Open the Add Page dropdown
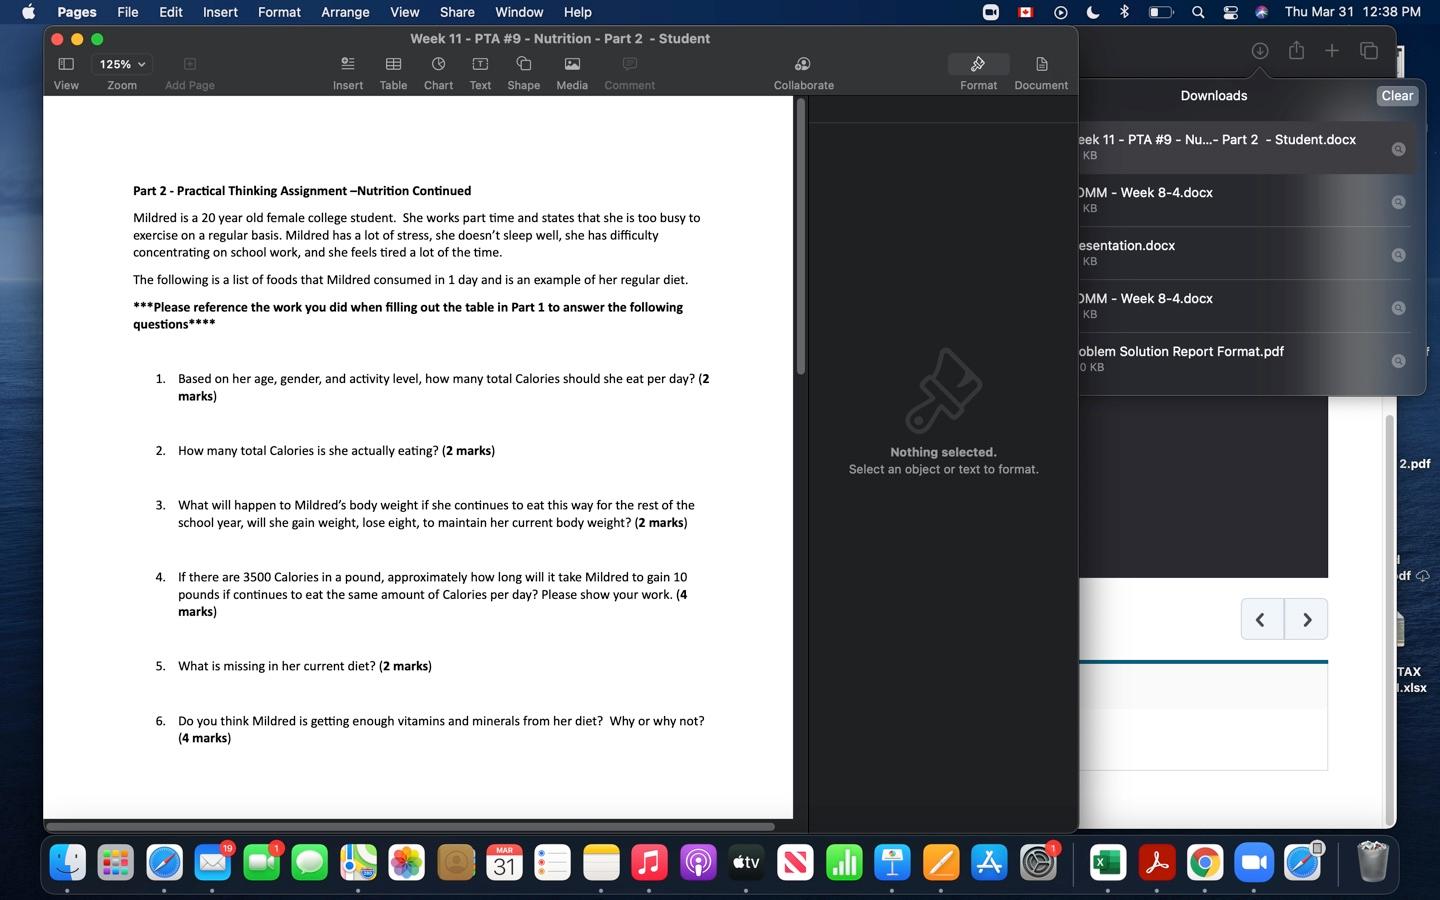Image resolution: width=1440 pixels, height=900 pixels. click(188, 70)
